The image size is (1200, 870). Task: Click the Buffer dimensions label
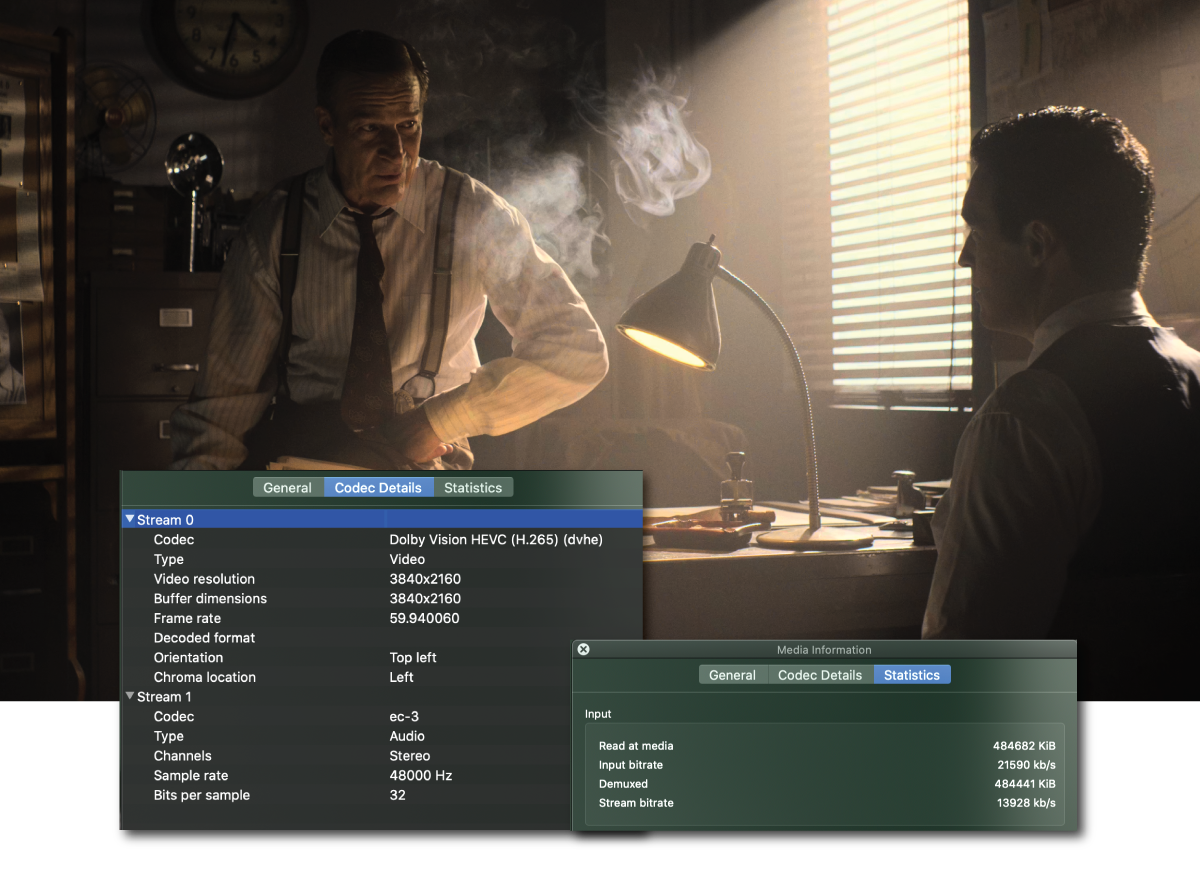point(210,598)
